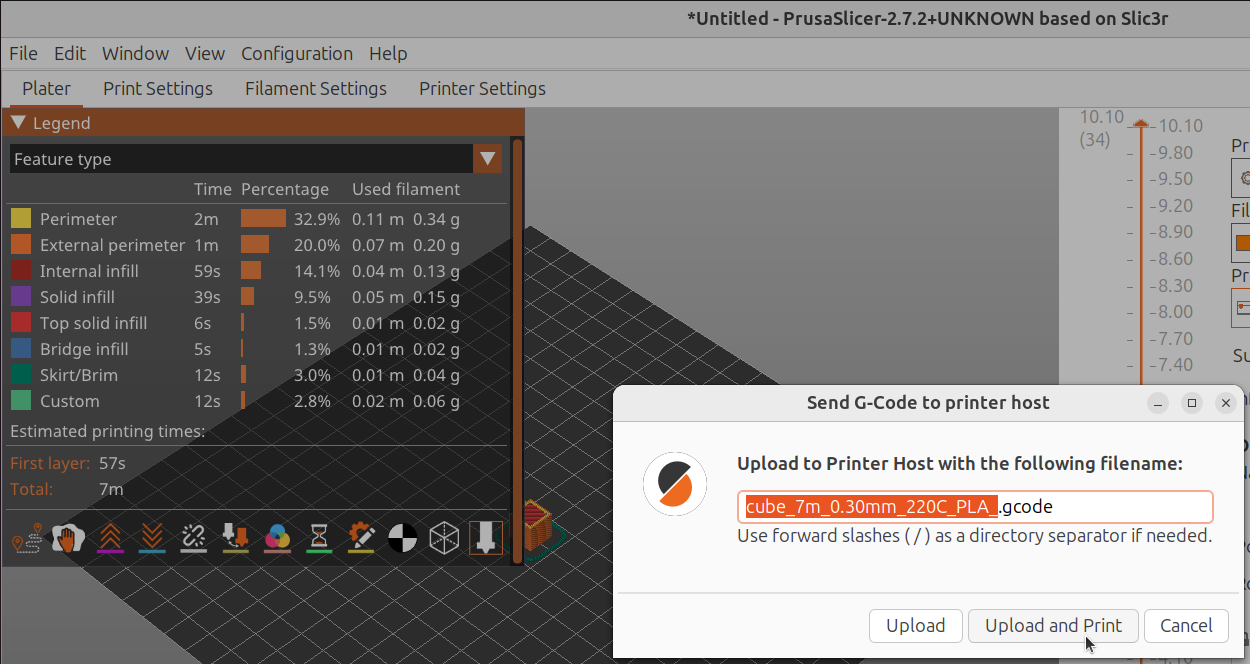Click the Percentage column header in legend
This screenshot has height=664, width=1250.
pos(285,189)
